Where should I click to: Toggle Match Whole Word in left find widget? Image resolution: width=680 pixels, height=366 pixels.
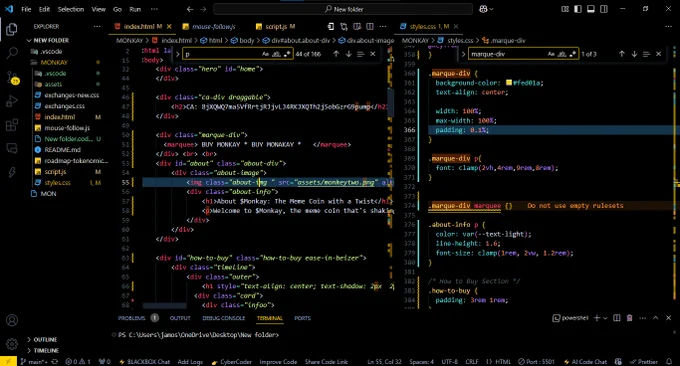click(276, 54)
